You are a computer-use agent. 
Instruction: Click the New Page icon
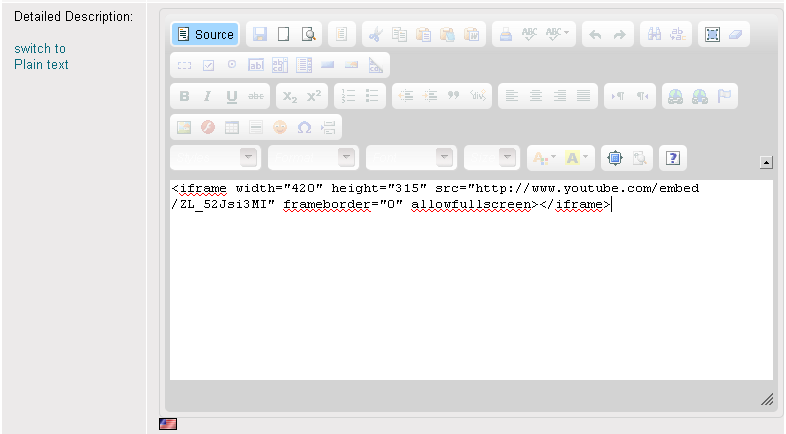pos(284,34)
